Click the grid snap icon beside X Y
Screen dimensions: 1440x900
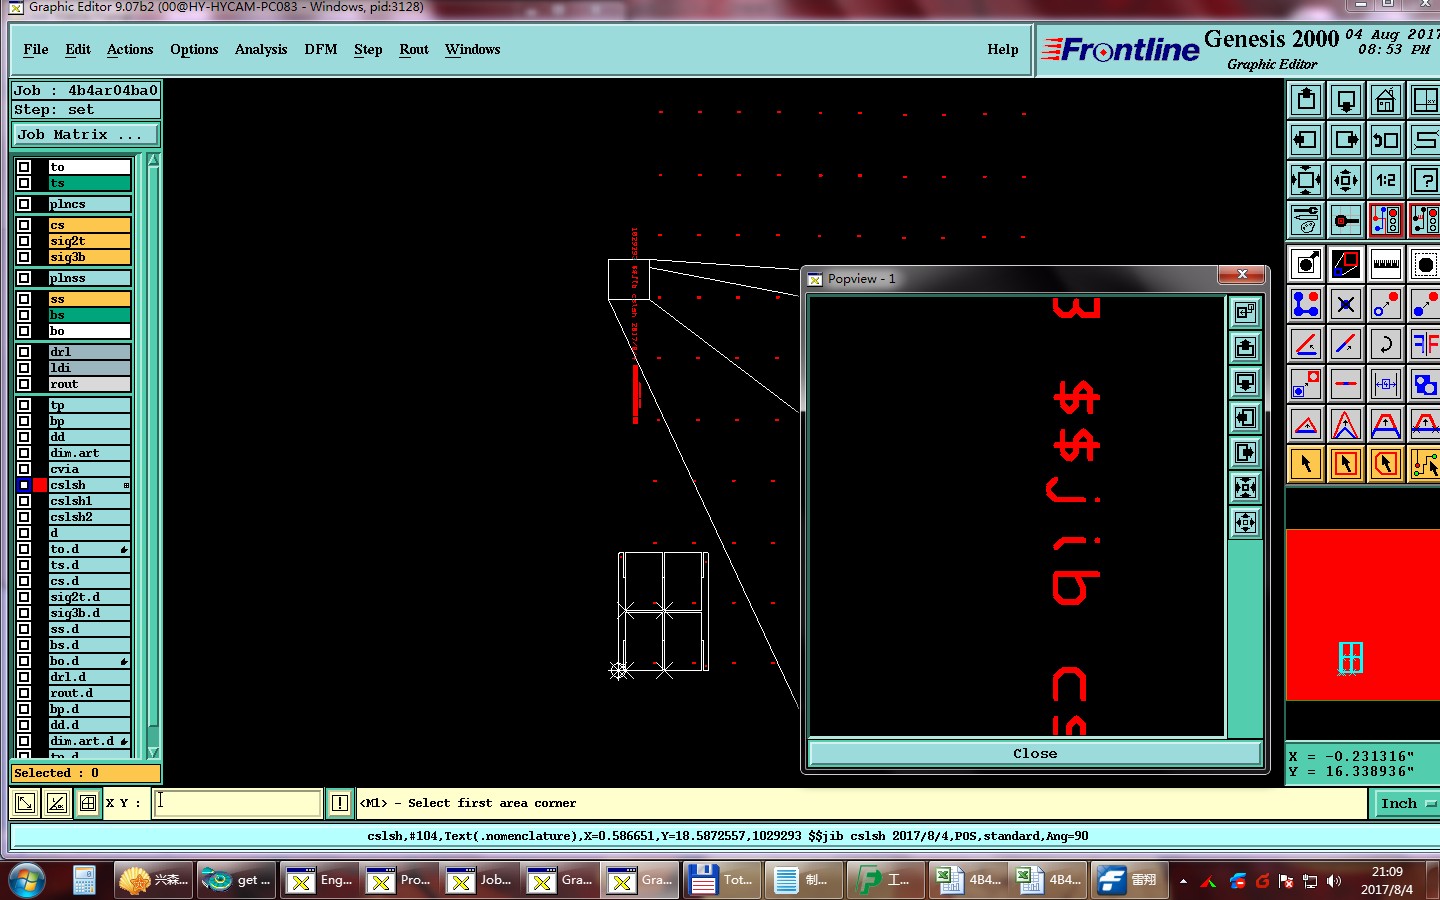88,803
